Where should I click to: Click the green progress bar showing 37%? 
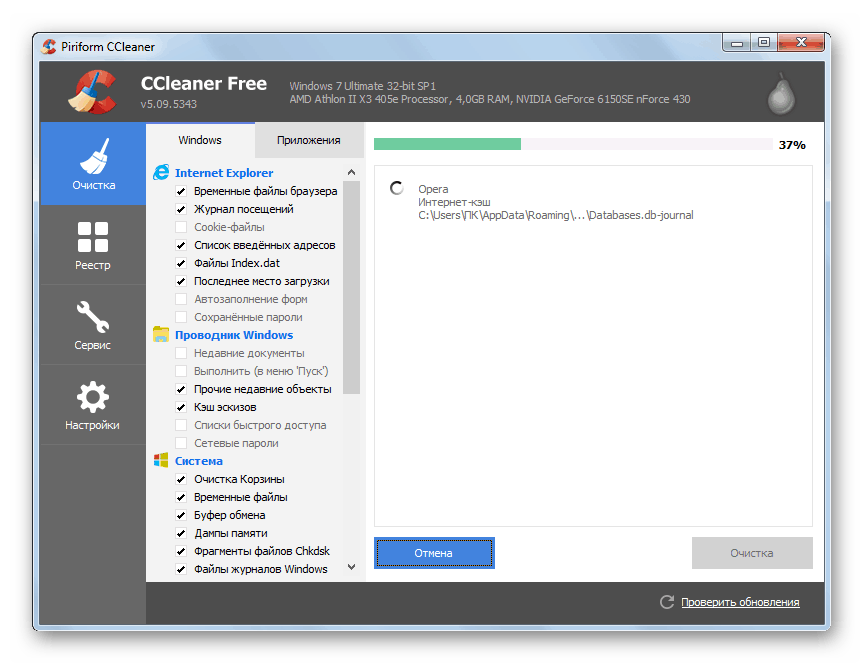[x=446, y=144]
